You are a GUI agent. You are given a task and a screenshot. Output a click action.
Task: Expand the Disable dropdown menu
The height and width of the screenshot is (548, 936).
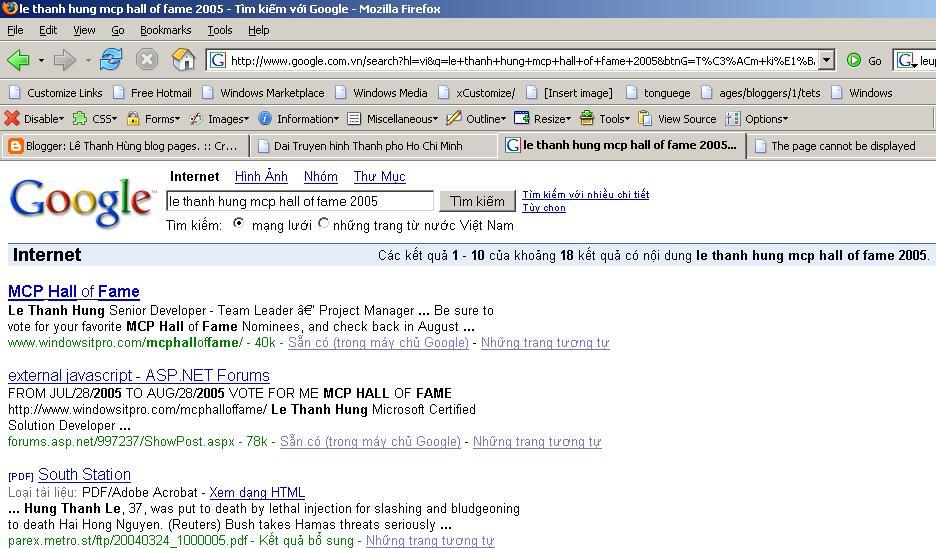click(x=61, y=119)
